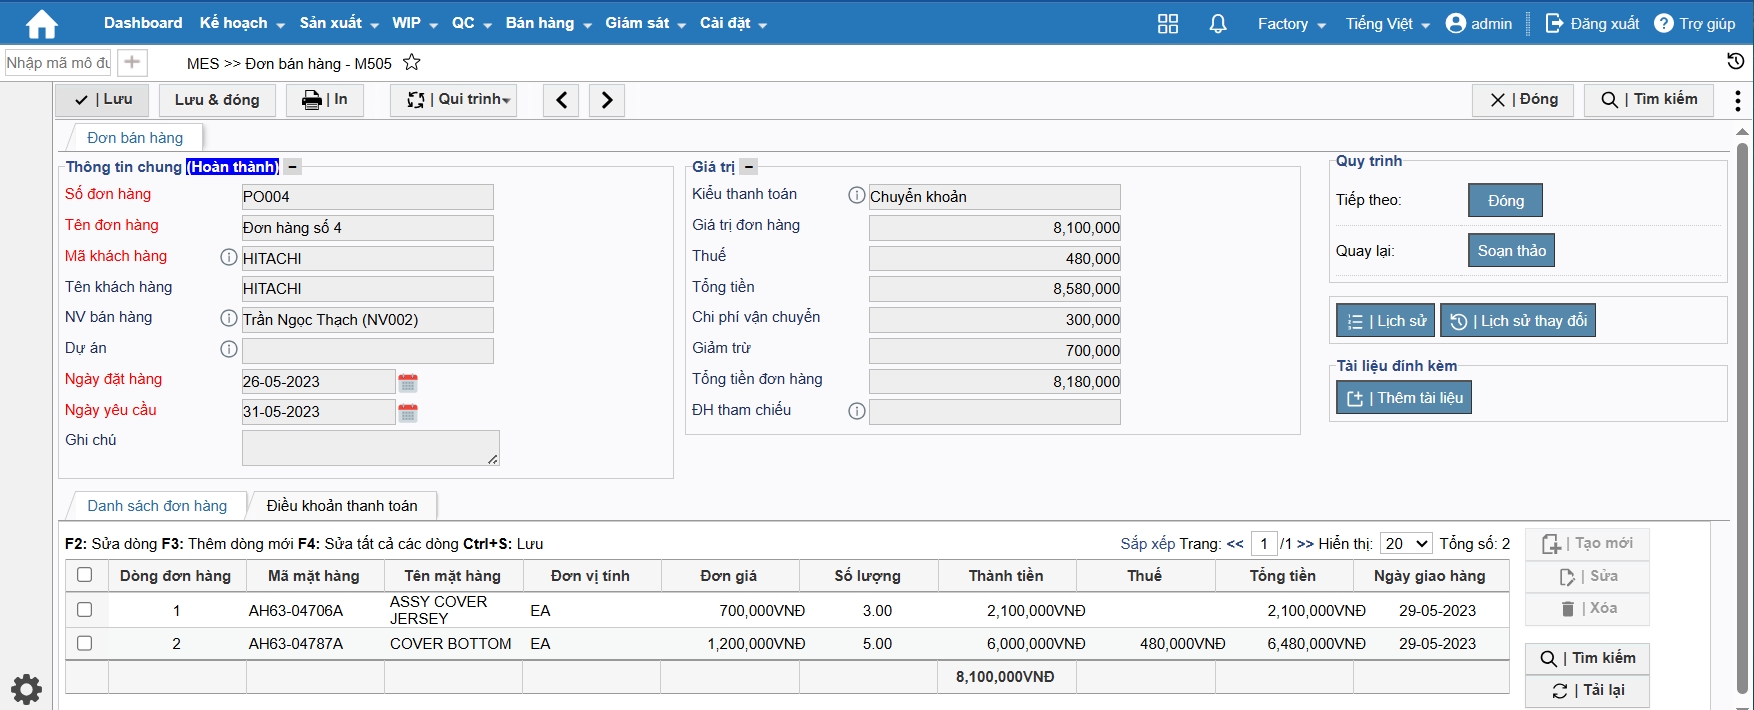1754x710 pixels.
Task: Go to the next record arrow
Action: (607, 100)
